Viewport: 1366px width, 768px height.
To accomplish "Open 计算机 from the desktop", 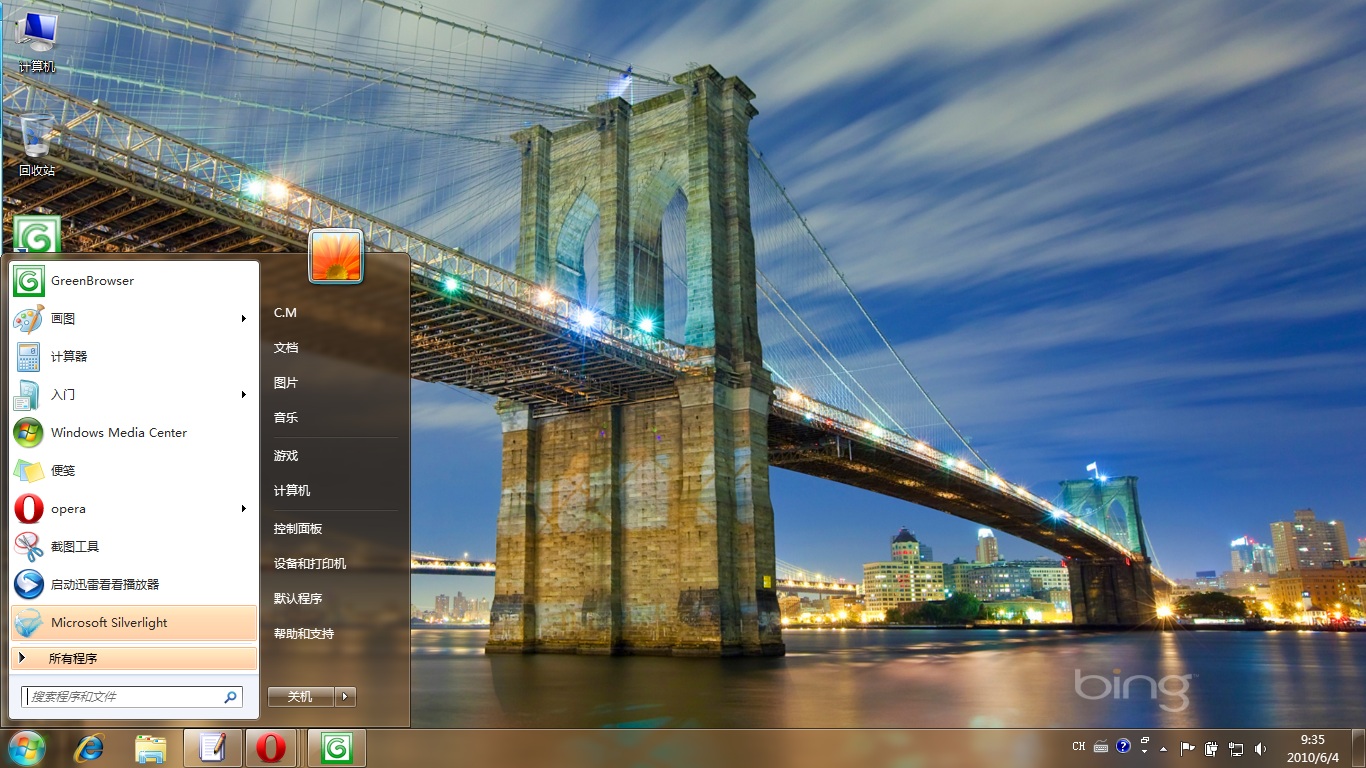I will [x=37, y=30].
